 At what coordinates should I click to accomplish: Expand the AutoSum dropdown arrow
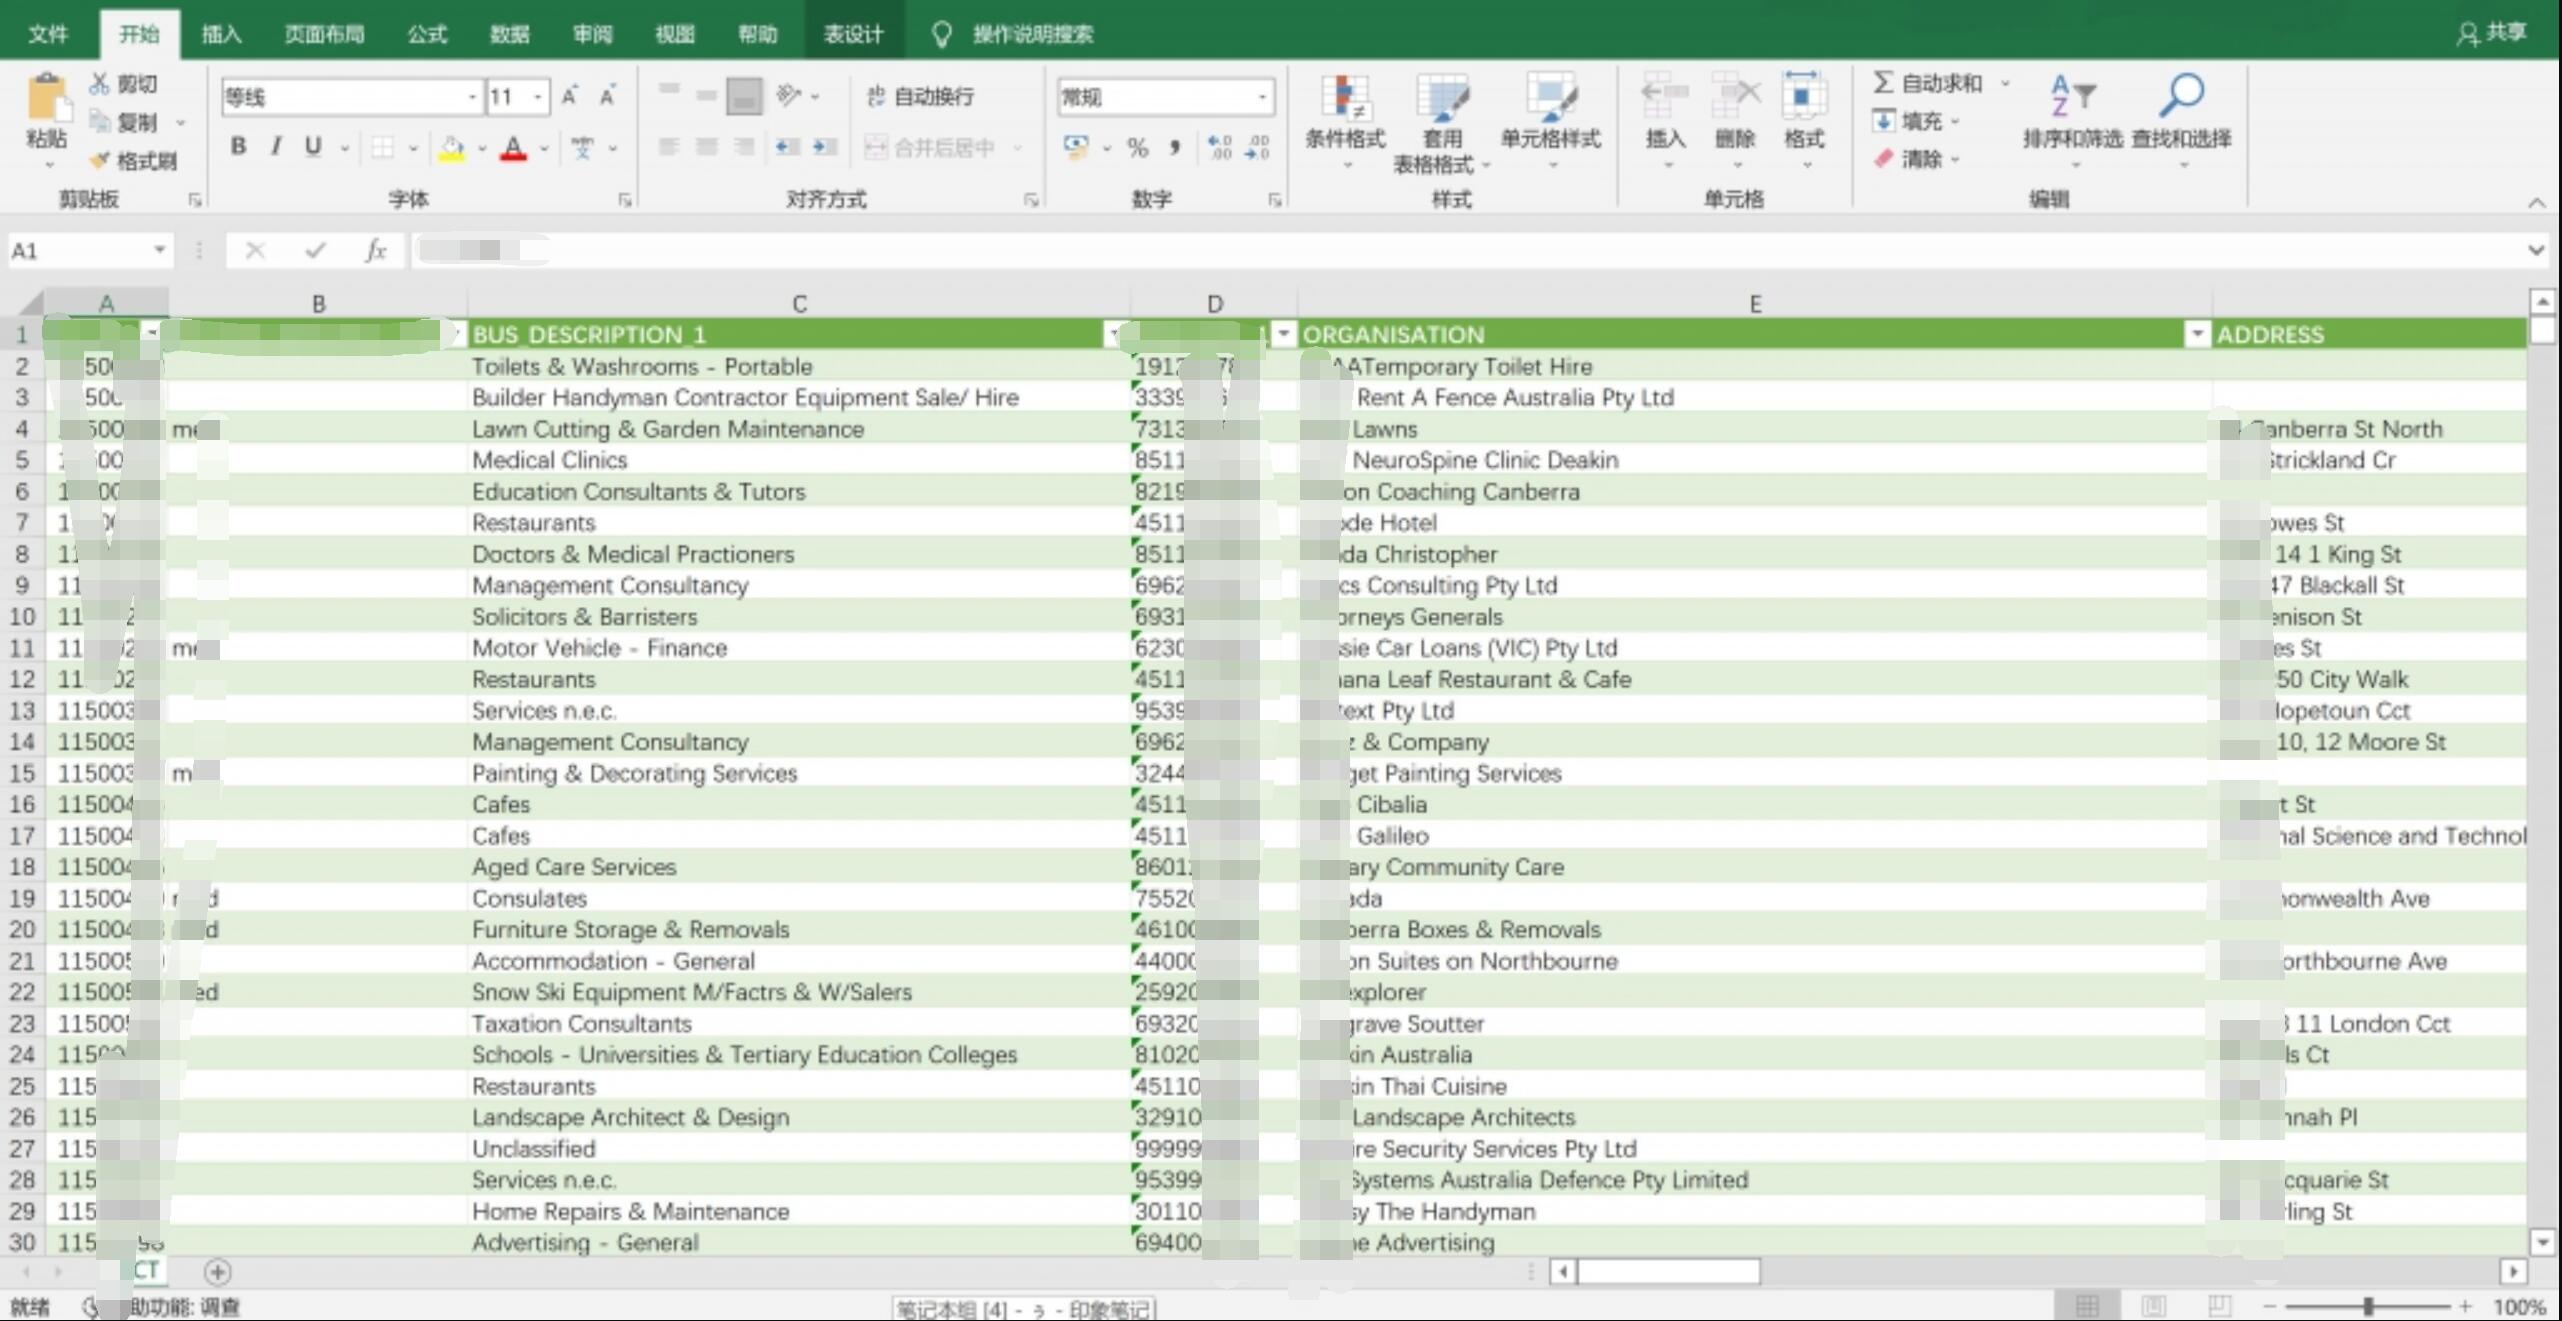pos(2004,83)
